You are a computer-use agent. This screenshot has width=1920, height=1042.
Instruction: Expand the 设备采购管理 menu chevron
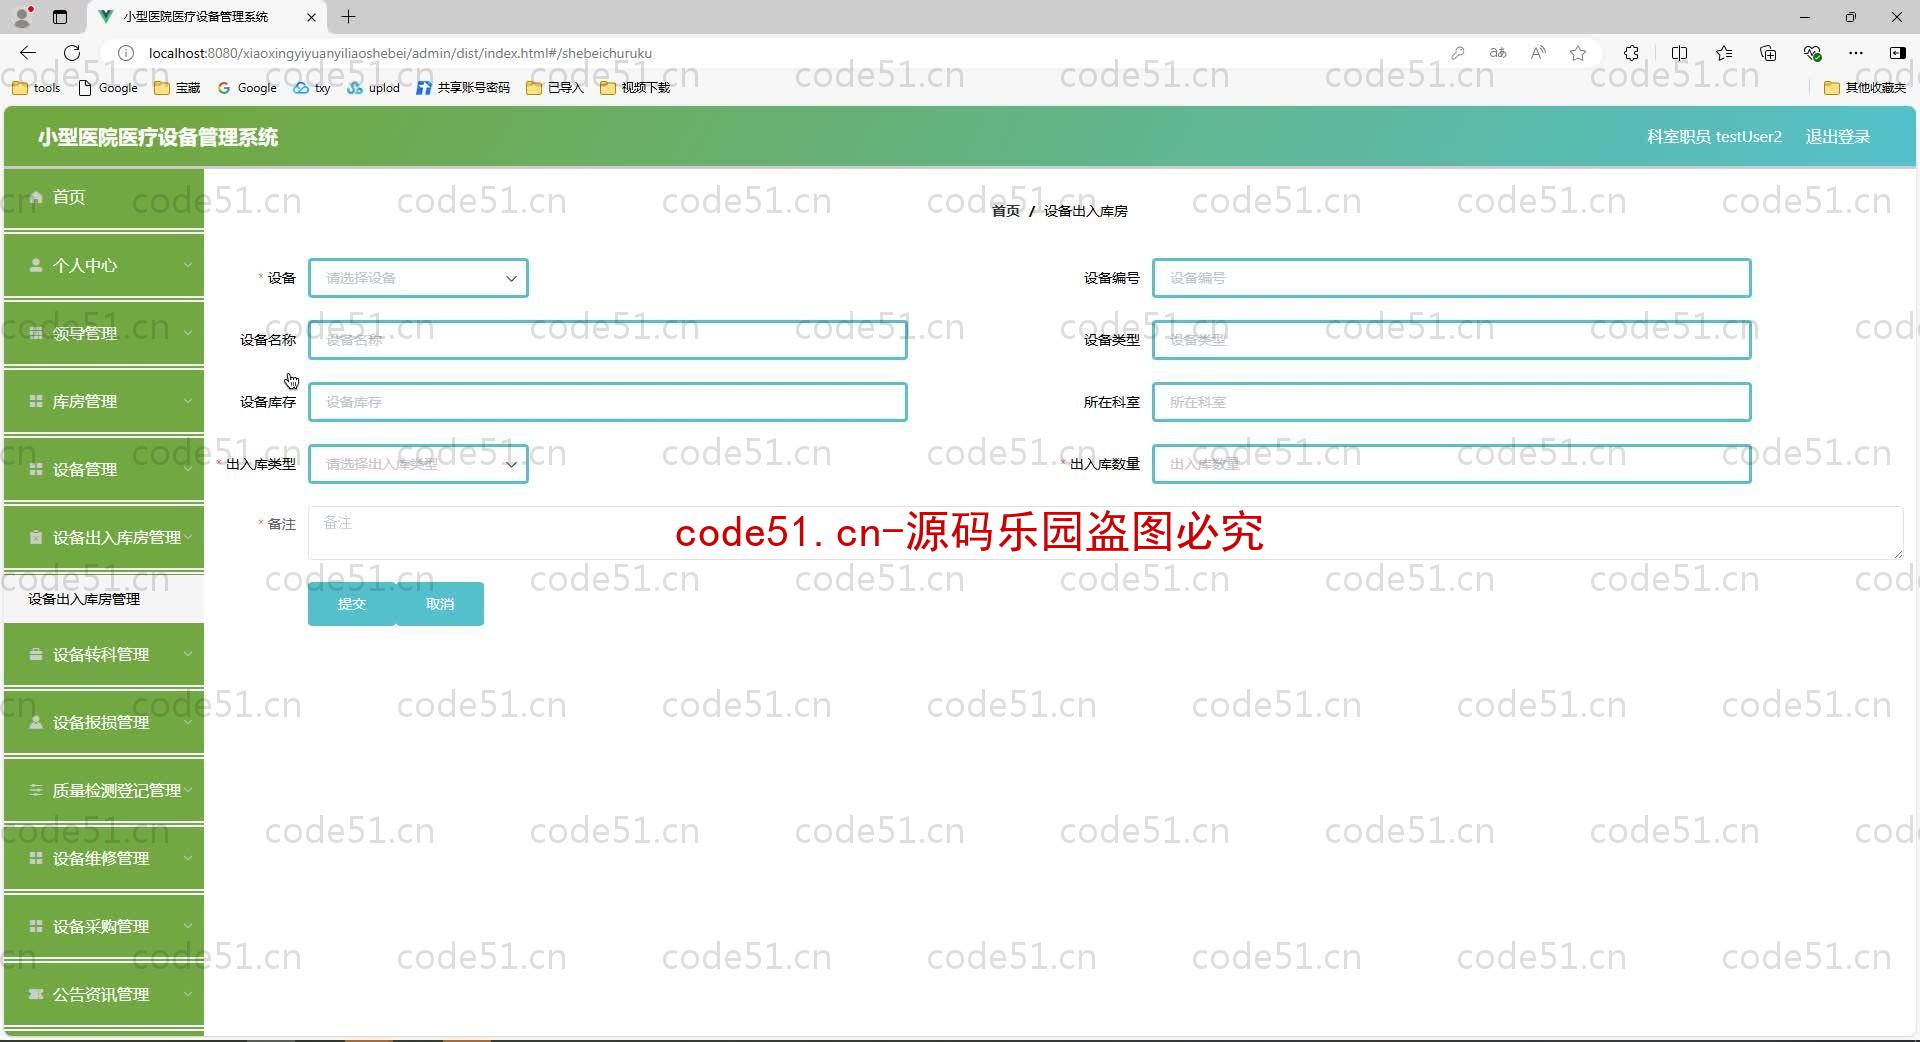pos(187,926)
